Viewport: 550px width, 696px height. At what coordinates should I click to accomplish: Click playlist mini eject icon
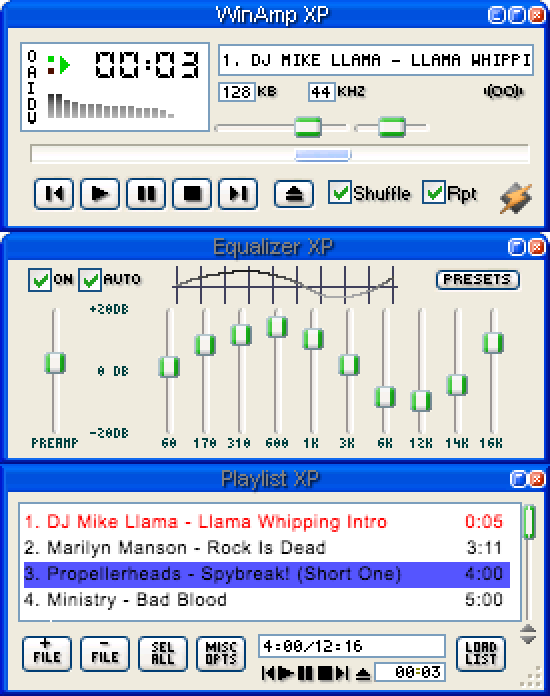pyautogui.click(x=363, y=674)
